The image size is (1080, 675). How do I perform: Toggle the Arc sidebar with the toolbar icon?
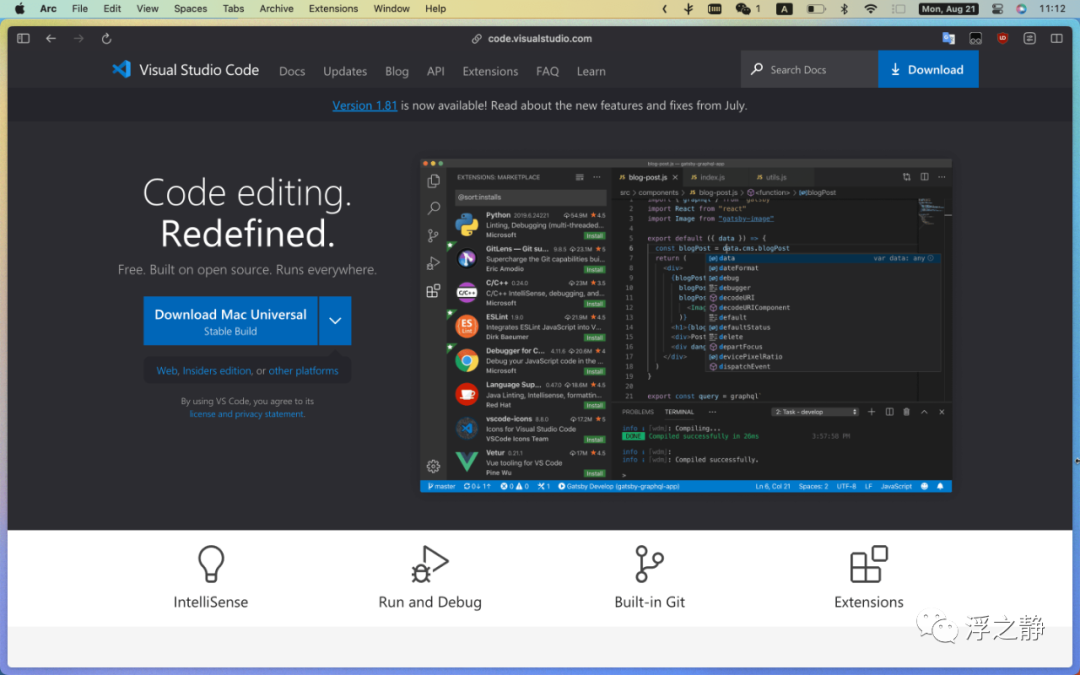click(x=23, y=39)
